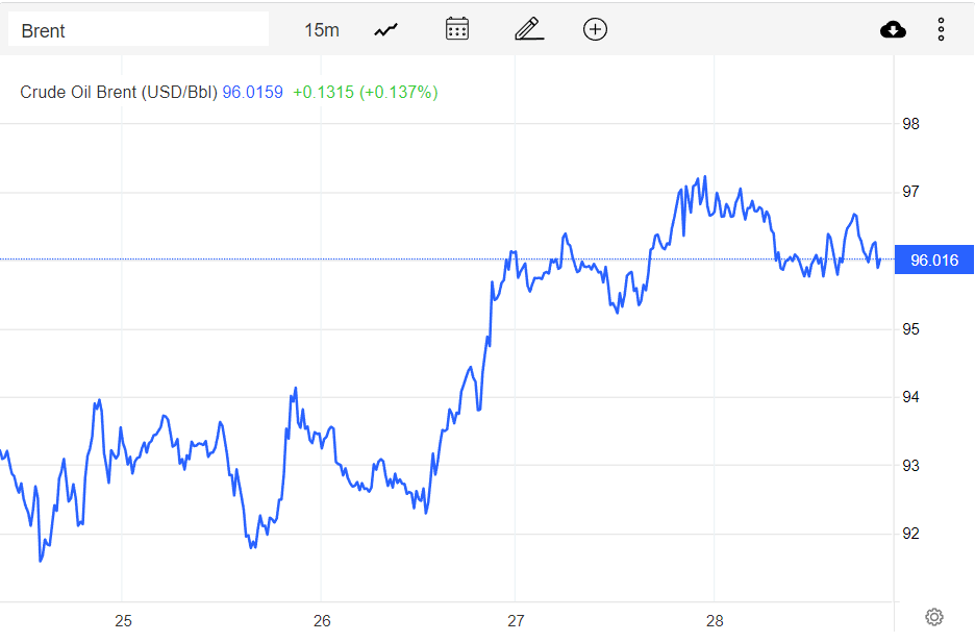
Task: Open the 15m interval dropdown
Action: (321, 30)
